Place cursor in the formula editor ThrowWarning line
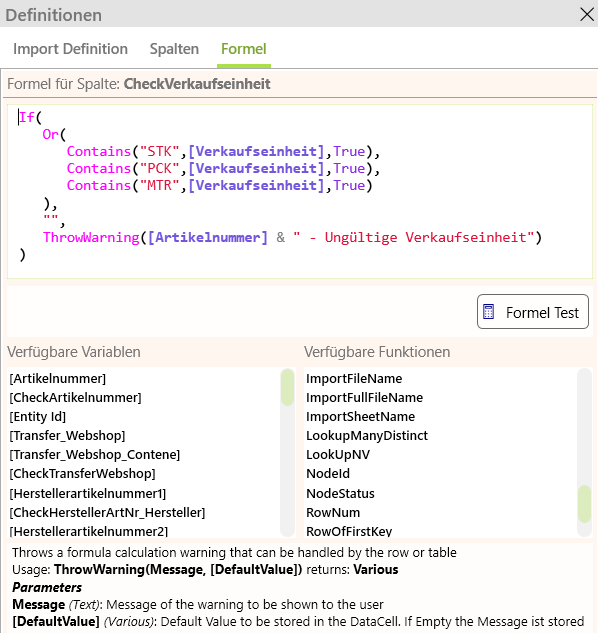 292,237
